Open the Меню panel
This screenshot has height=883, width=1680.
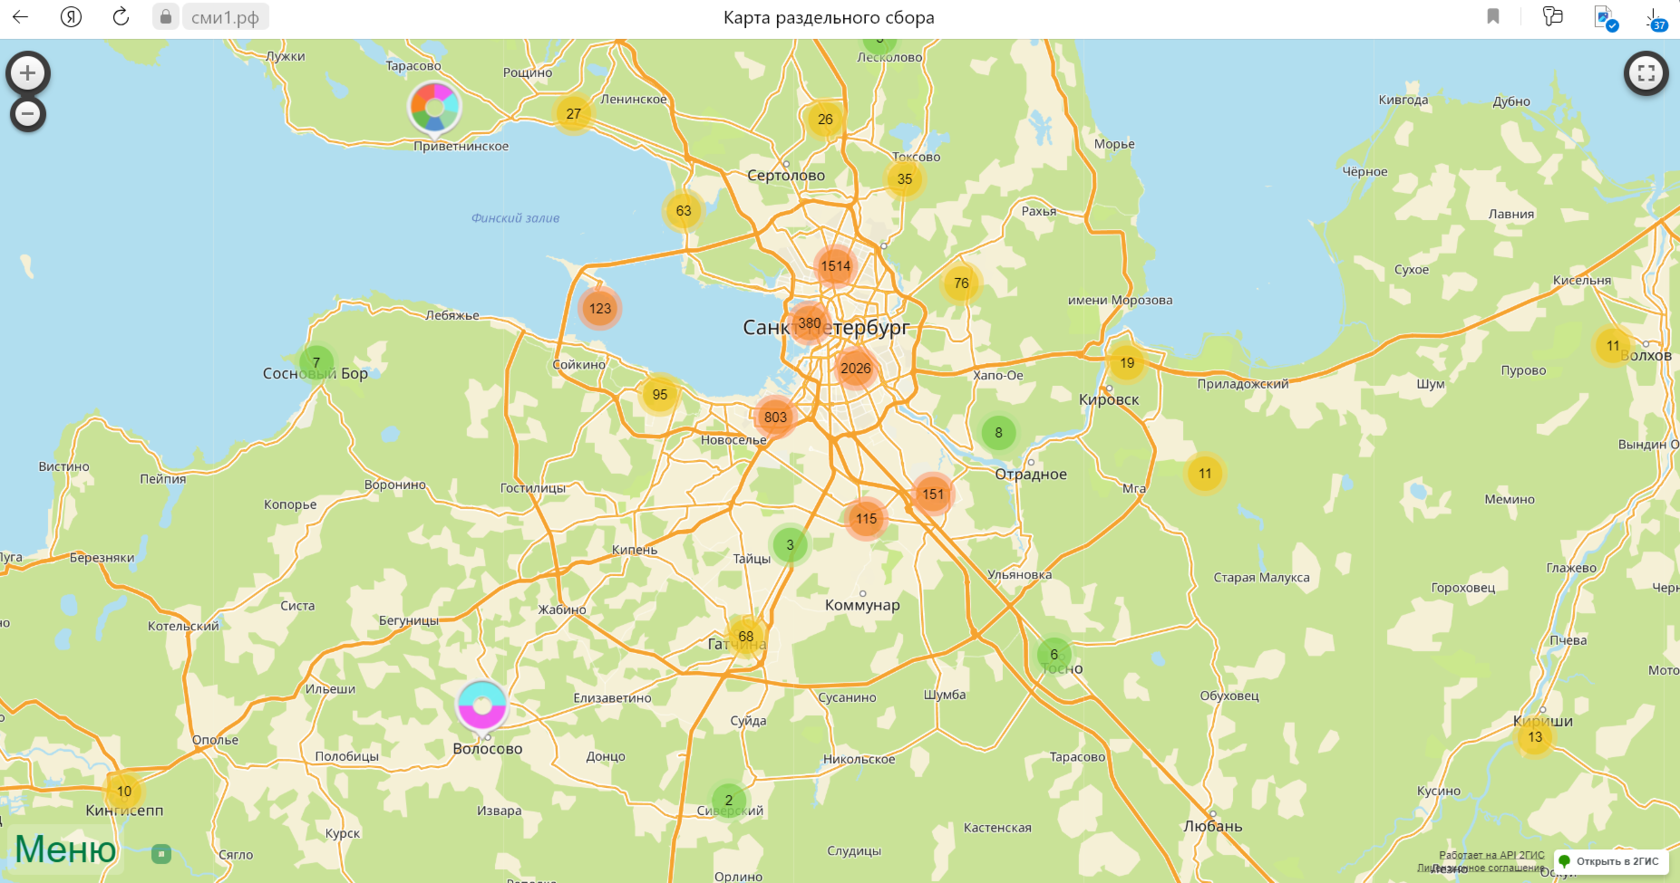pyautogui.click(x=65, y=849)
